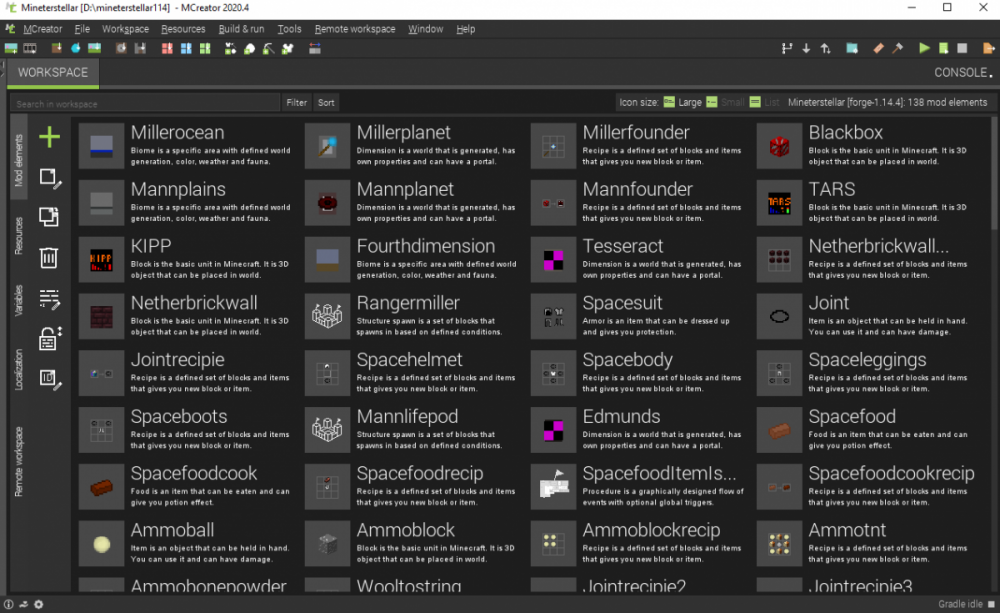Switch to the CONSOLE tab

pos(963,73)
